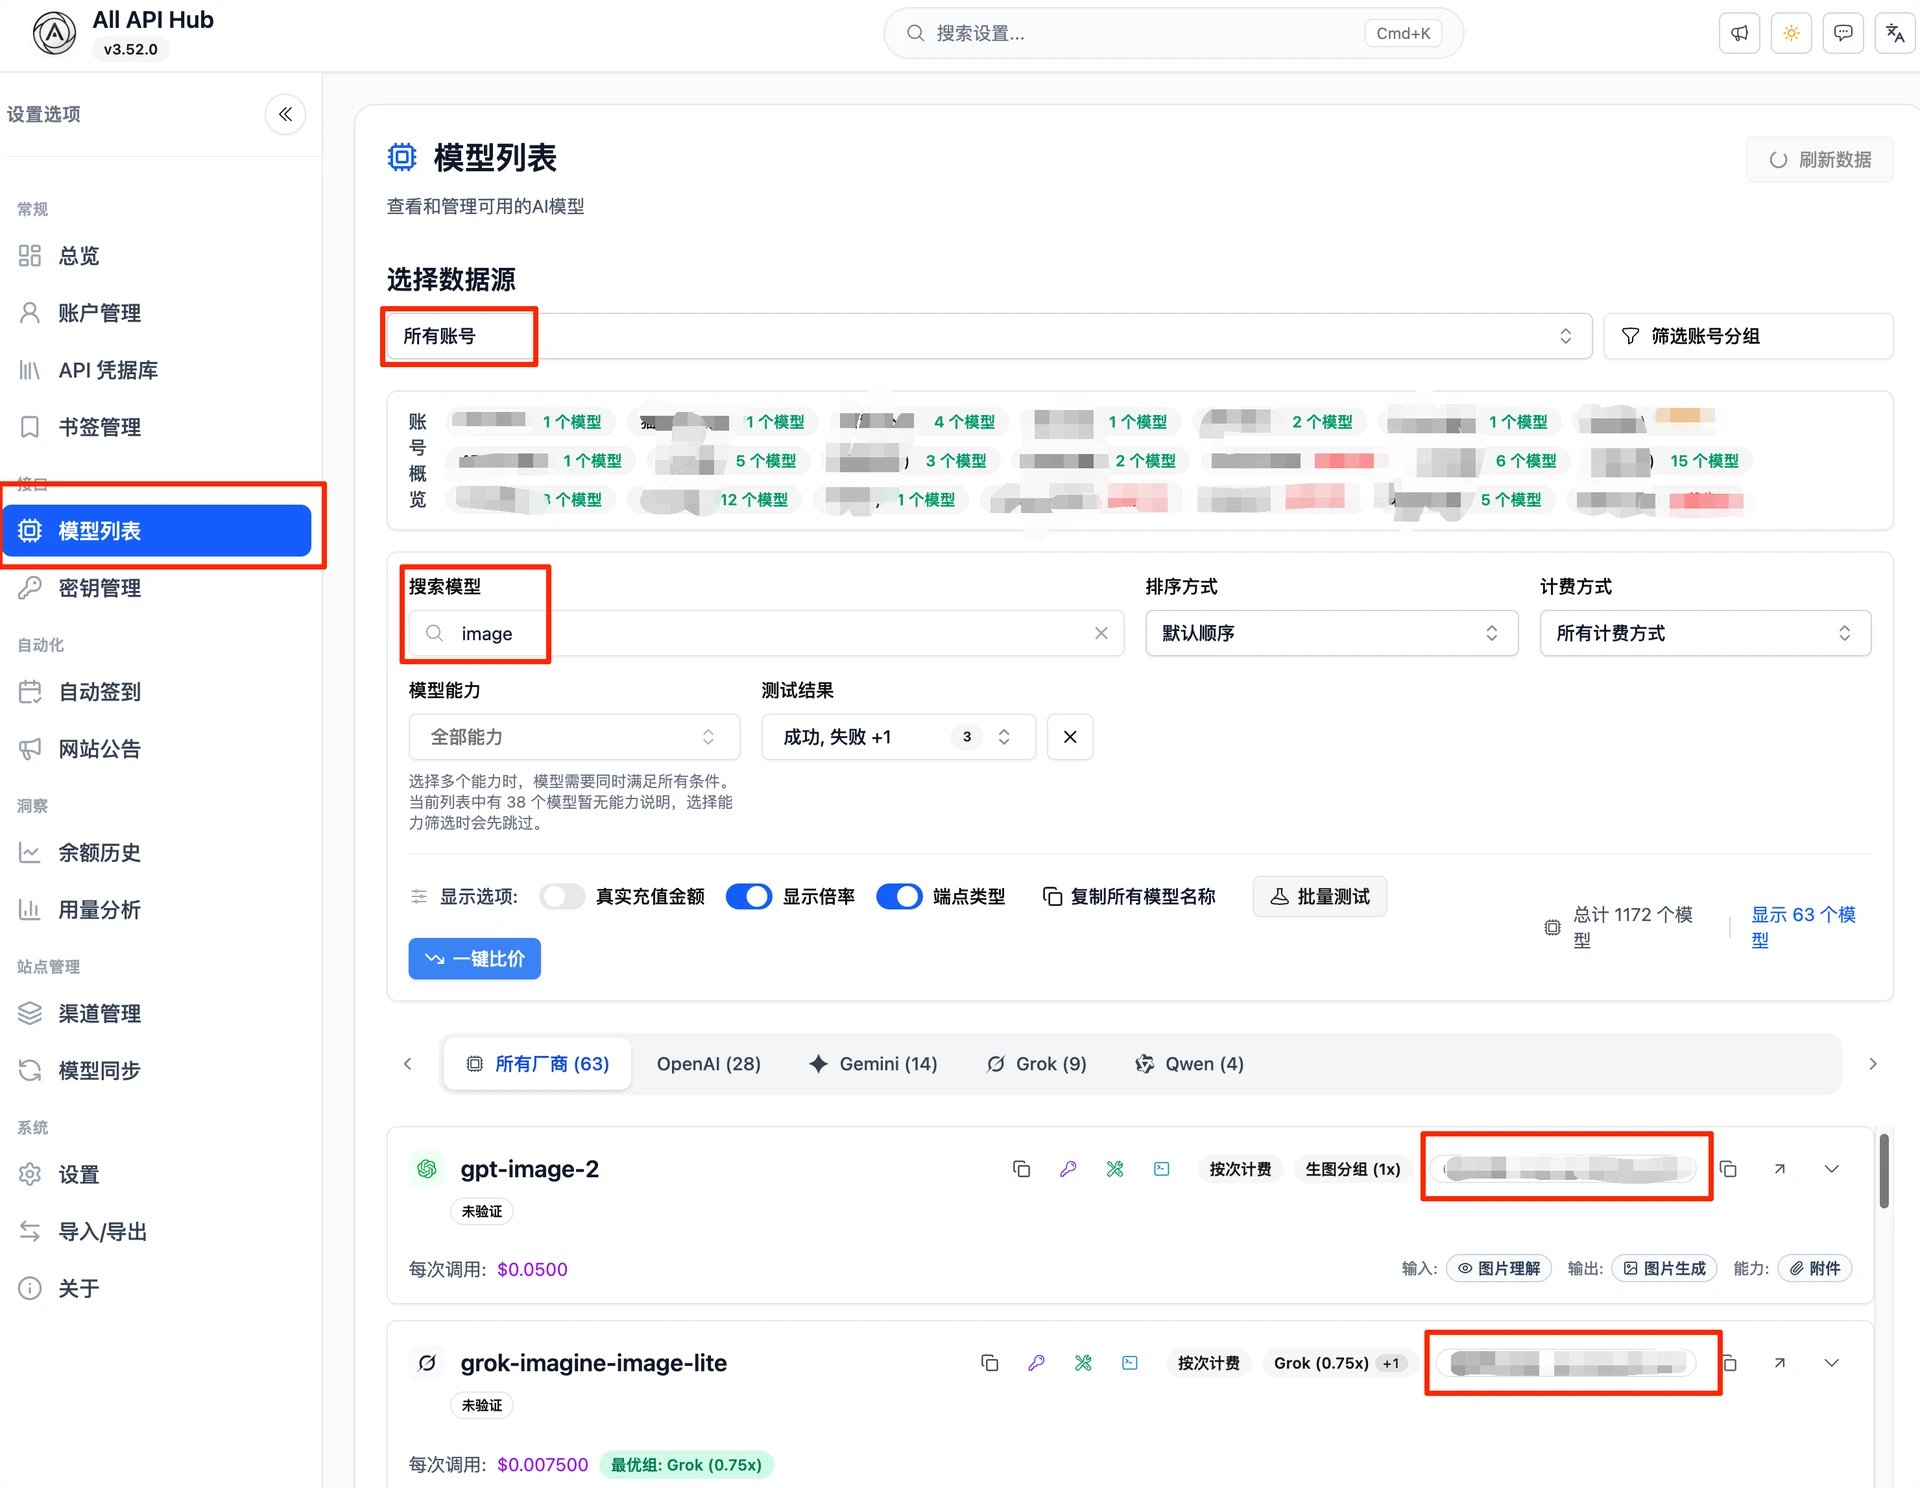Open 账户管理 in the sidebar
1920x1488 pixels.
(x=157, y=313)
